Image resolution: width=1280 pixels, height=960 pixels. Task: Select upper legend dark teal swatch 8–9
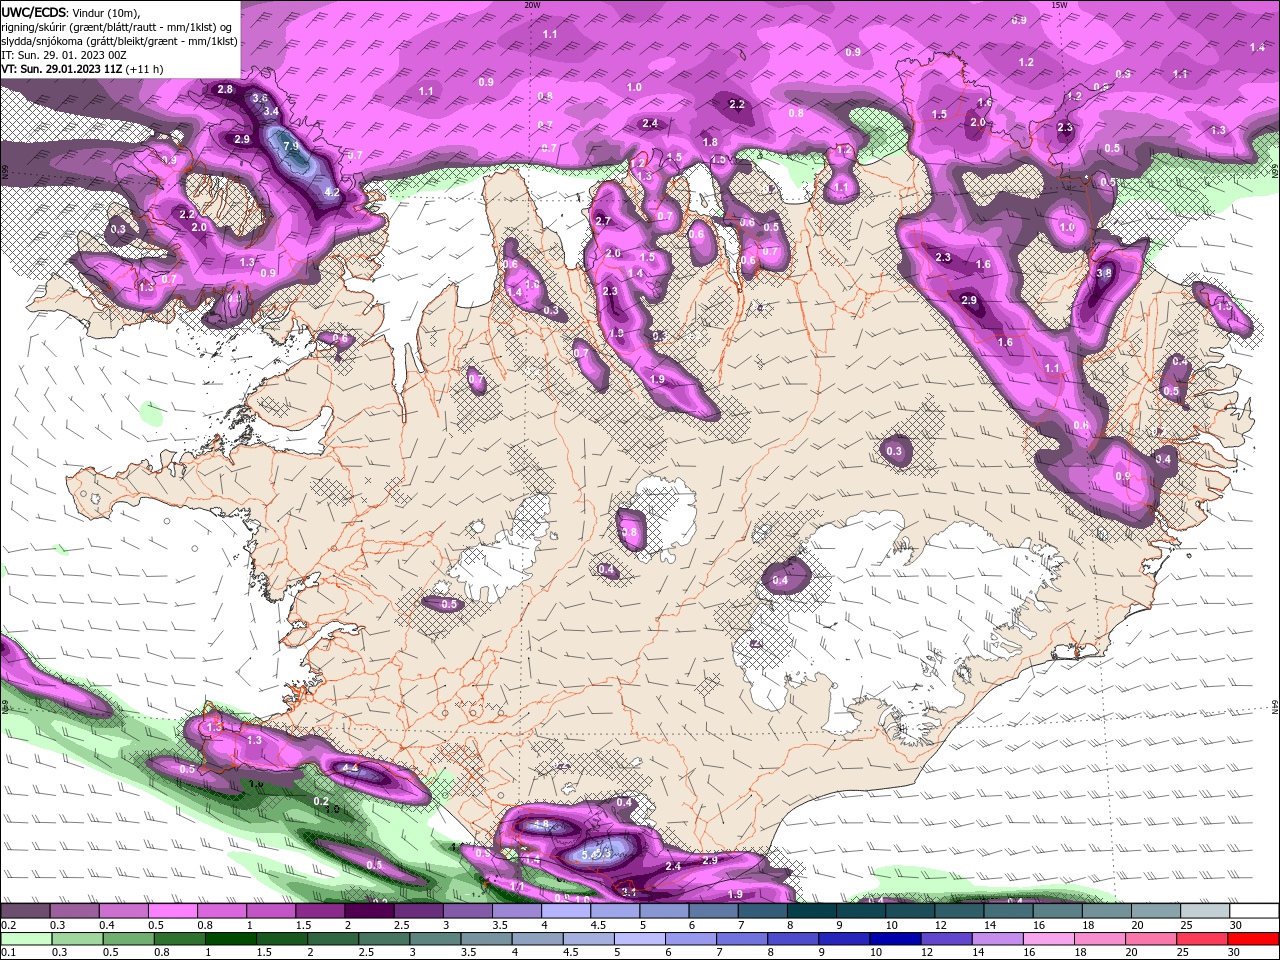[813, 911]
